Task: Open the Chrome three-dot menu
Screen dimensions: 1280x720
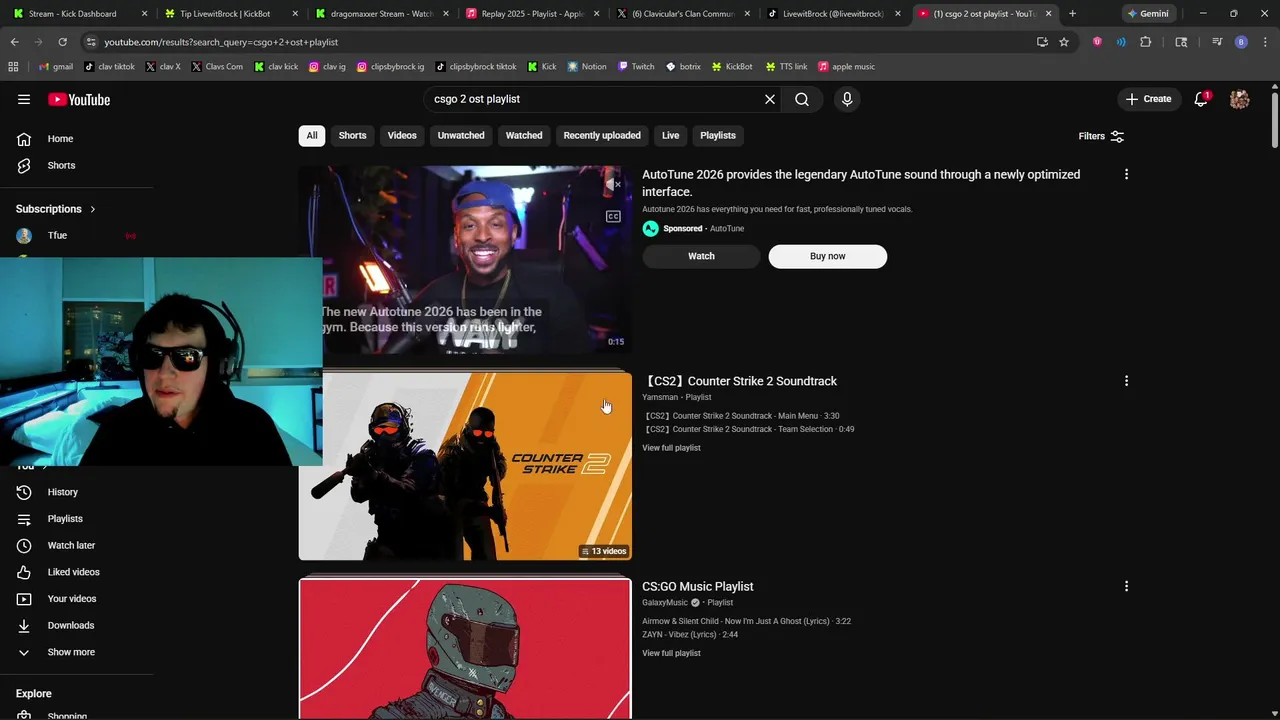Action: click(1264, 42)
